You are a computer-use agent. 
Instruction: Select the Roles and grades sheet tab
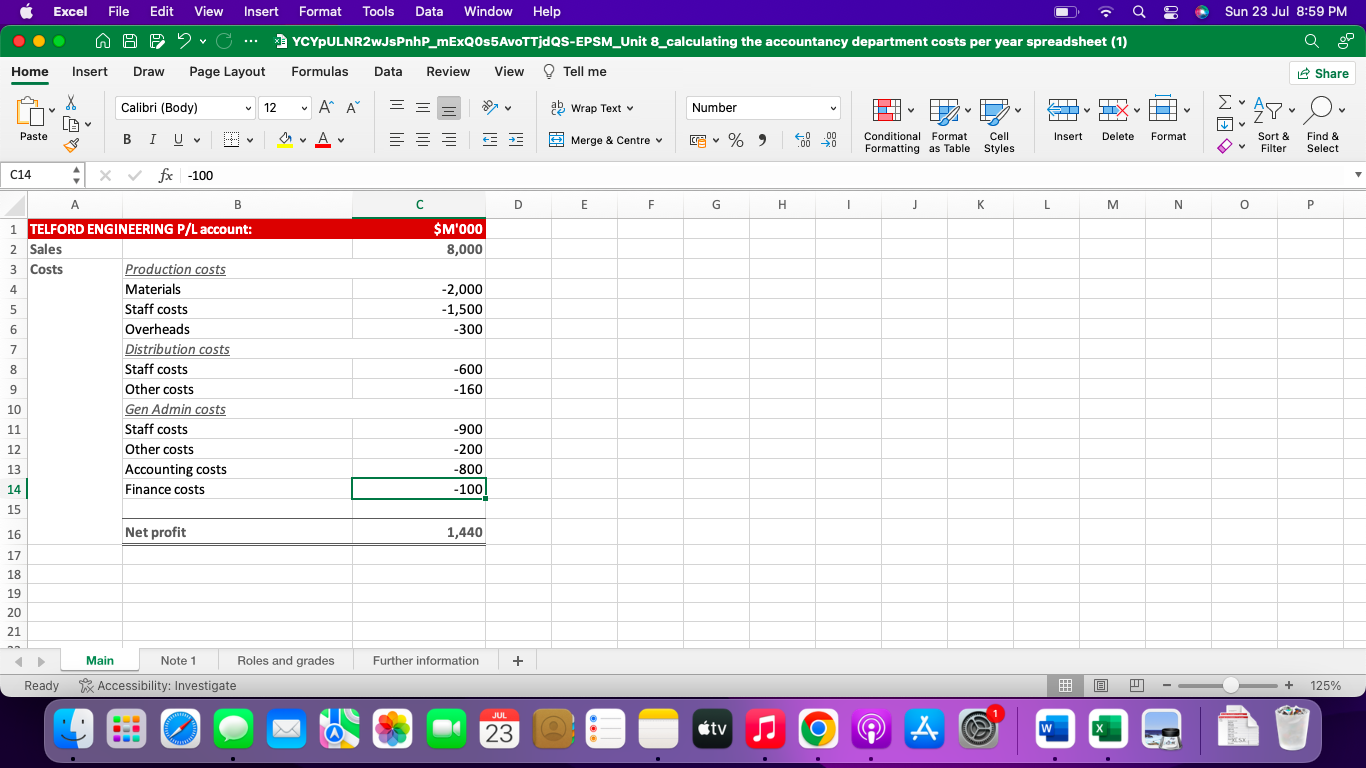285,660
